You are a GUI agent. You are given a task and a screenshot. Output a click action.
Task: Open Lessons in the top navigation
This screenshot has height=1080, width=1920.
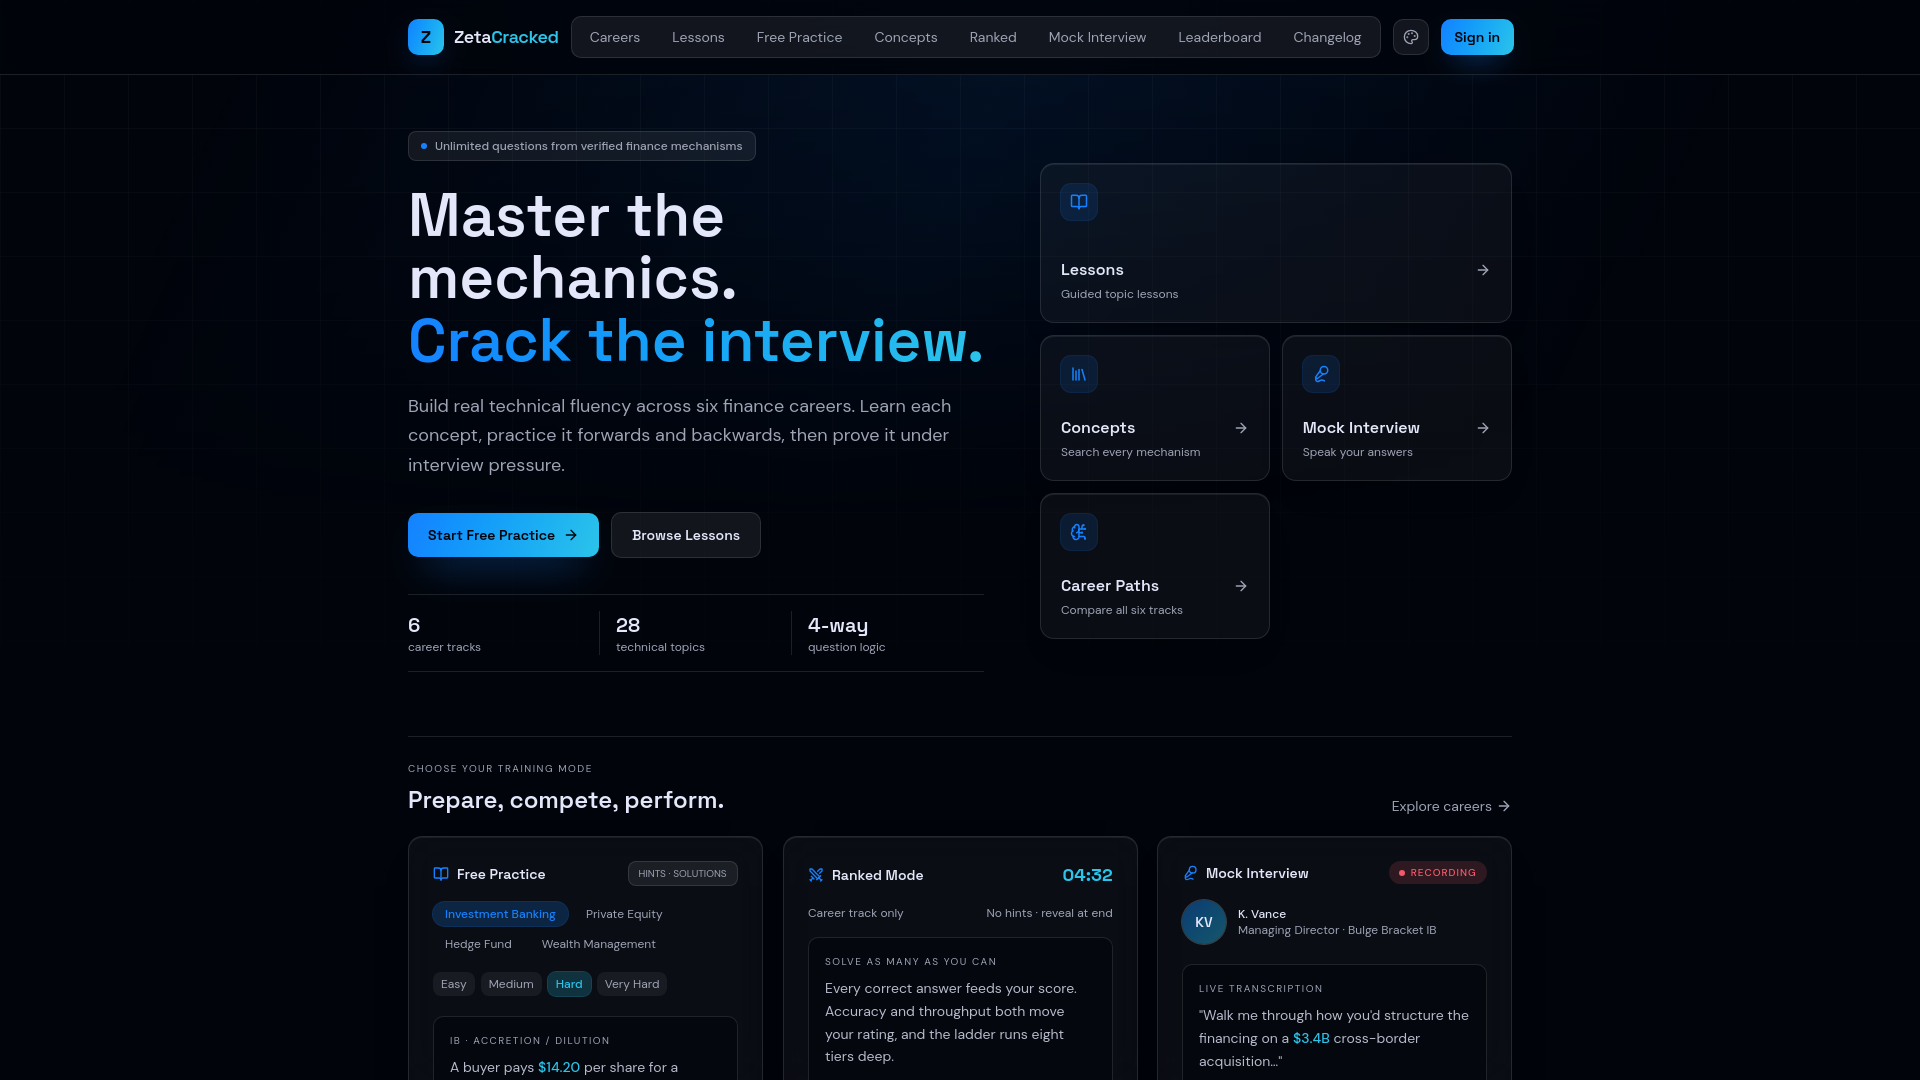698,37
